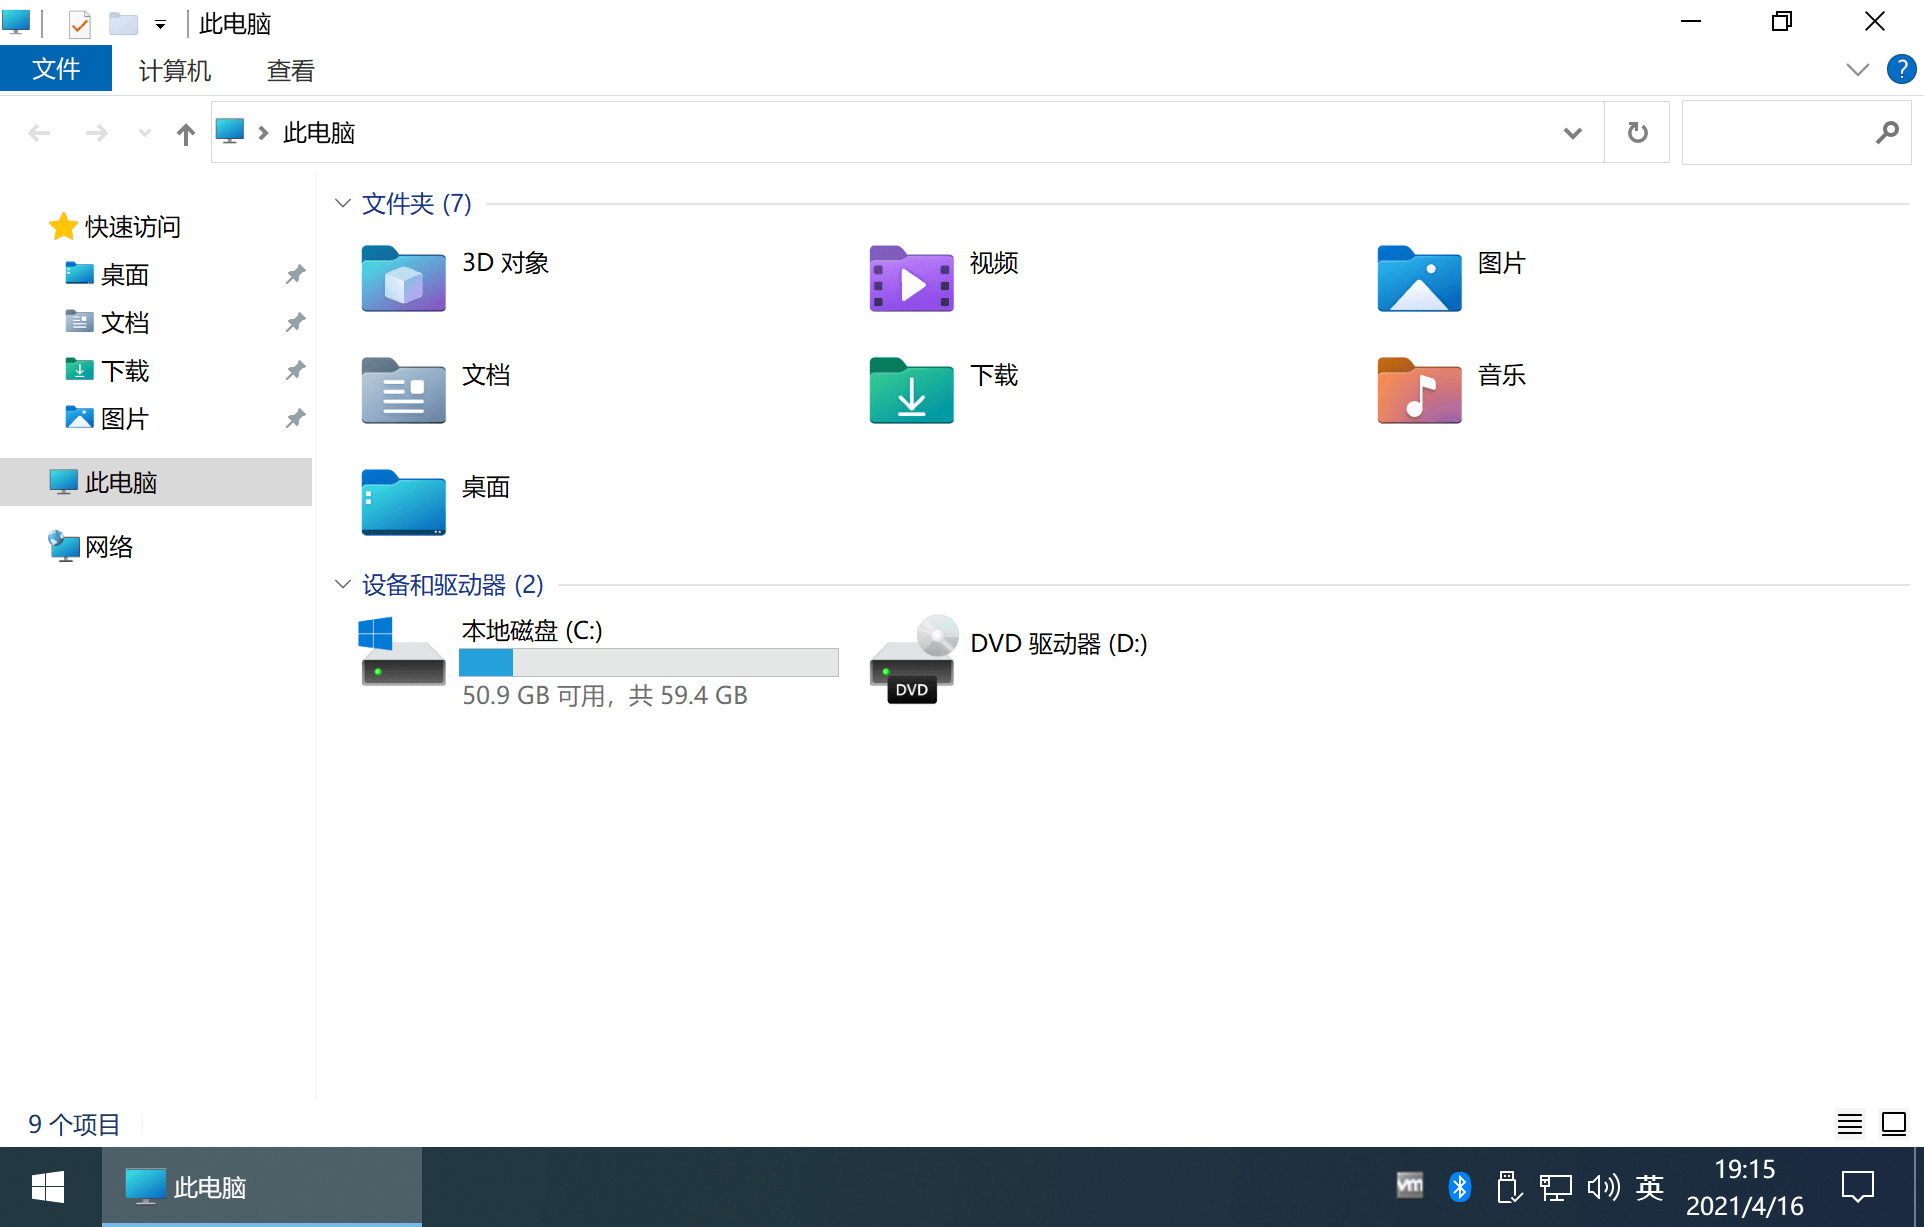1924x1227 pixels.
Task: Open the 计算机 ribbon tab
Action: tap(174, 70)
